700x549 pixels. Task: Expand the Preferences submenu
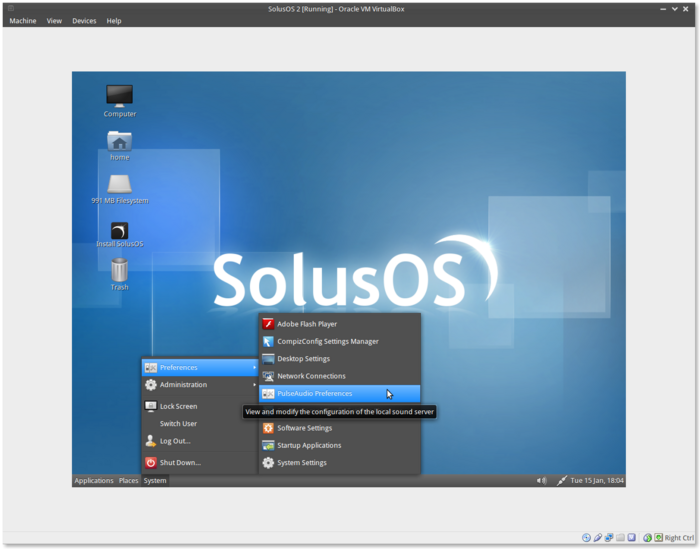[x=198, y=368]
